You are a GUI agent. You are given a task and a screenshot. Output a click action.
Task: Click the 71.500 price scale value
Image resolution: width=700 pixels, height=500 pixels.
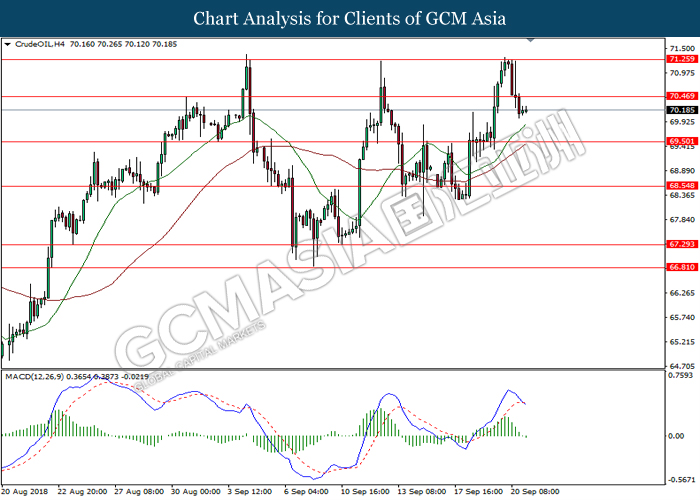coord(682,49)
